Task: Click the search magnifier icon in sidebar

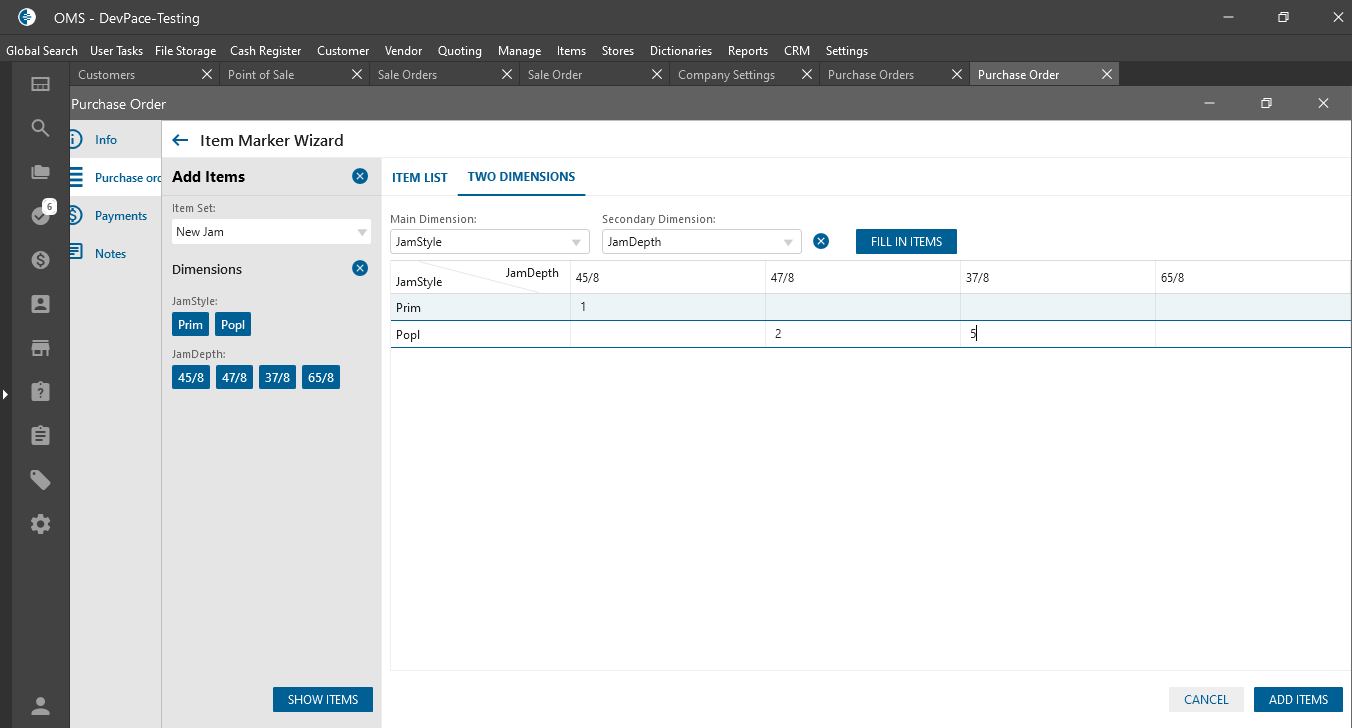Action: (40, 128)
